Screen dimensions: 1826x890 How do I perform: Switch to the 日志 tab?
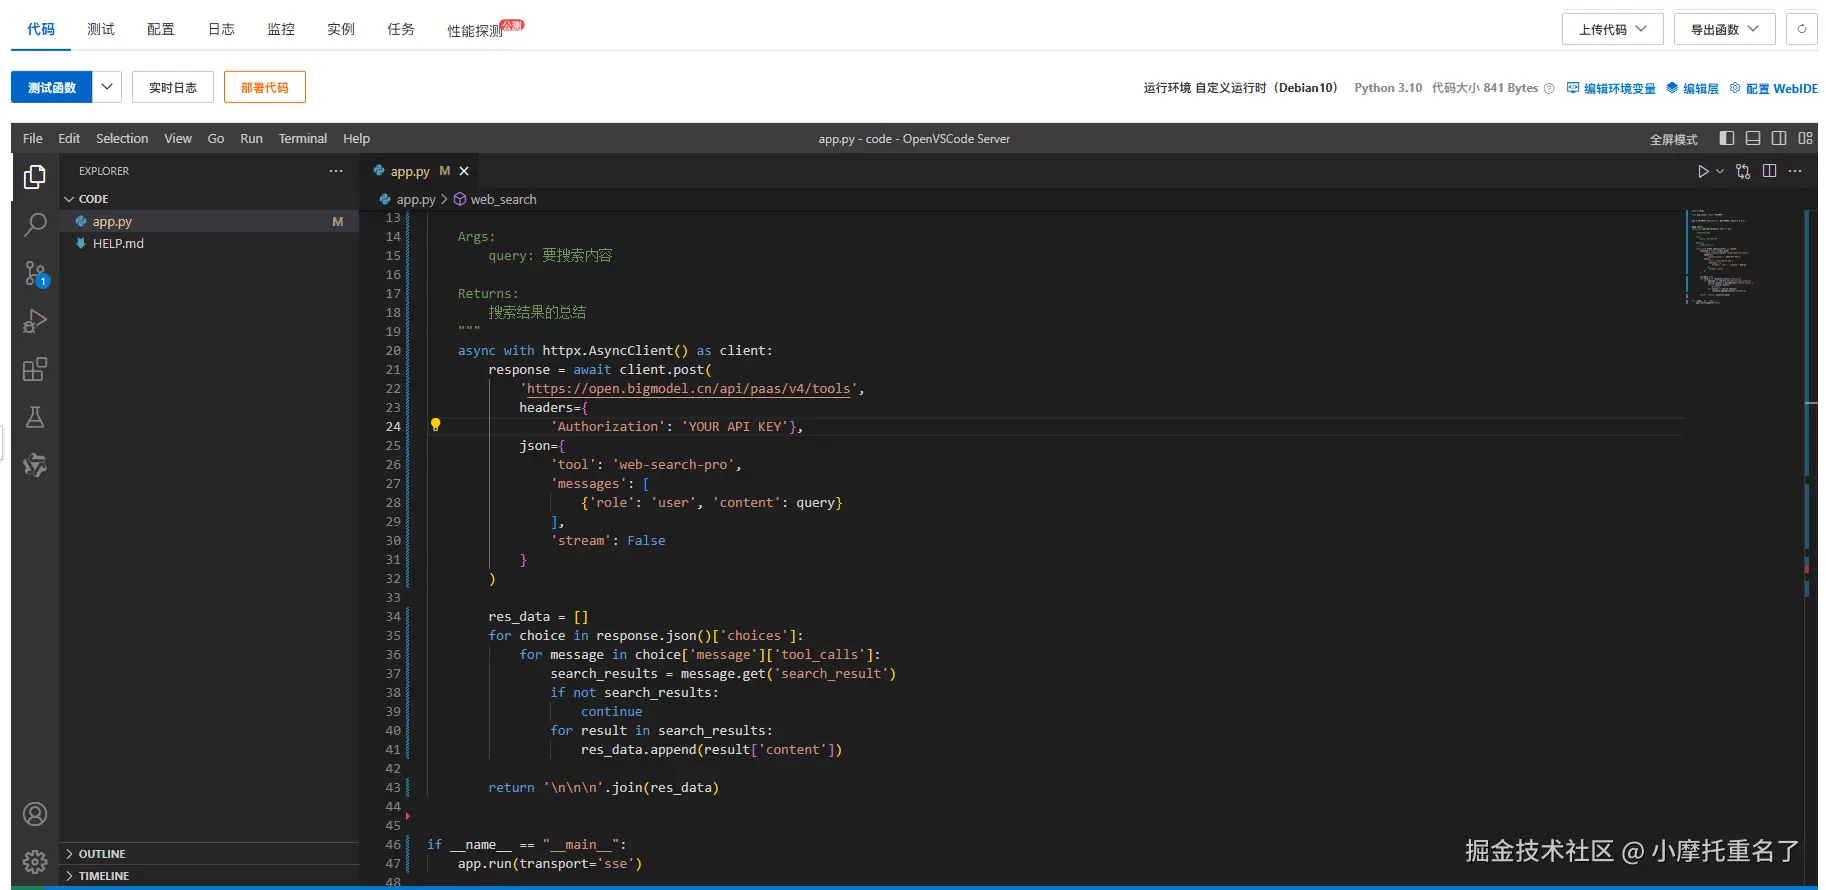221,29
